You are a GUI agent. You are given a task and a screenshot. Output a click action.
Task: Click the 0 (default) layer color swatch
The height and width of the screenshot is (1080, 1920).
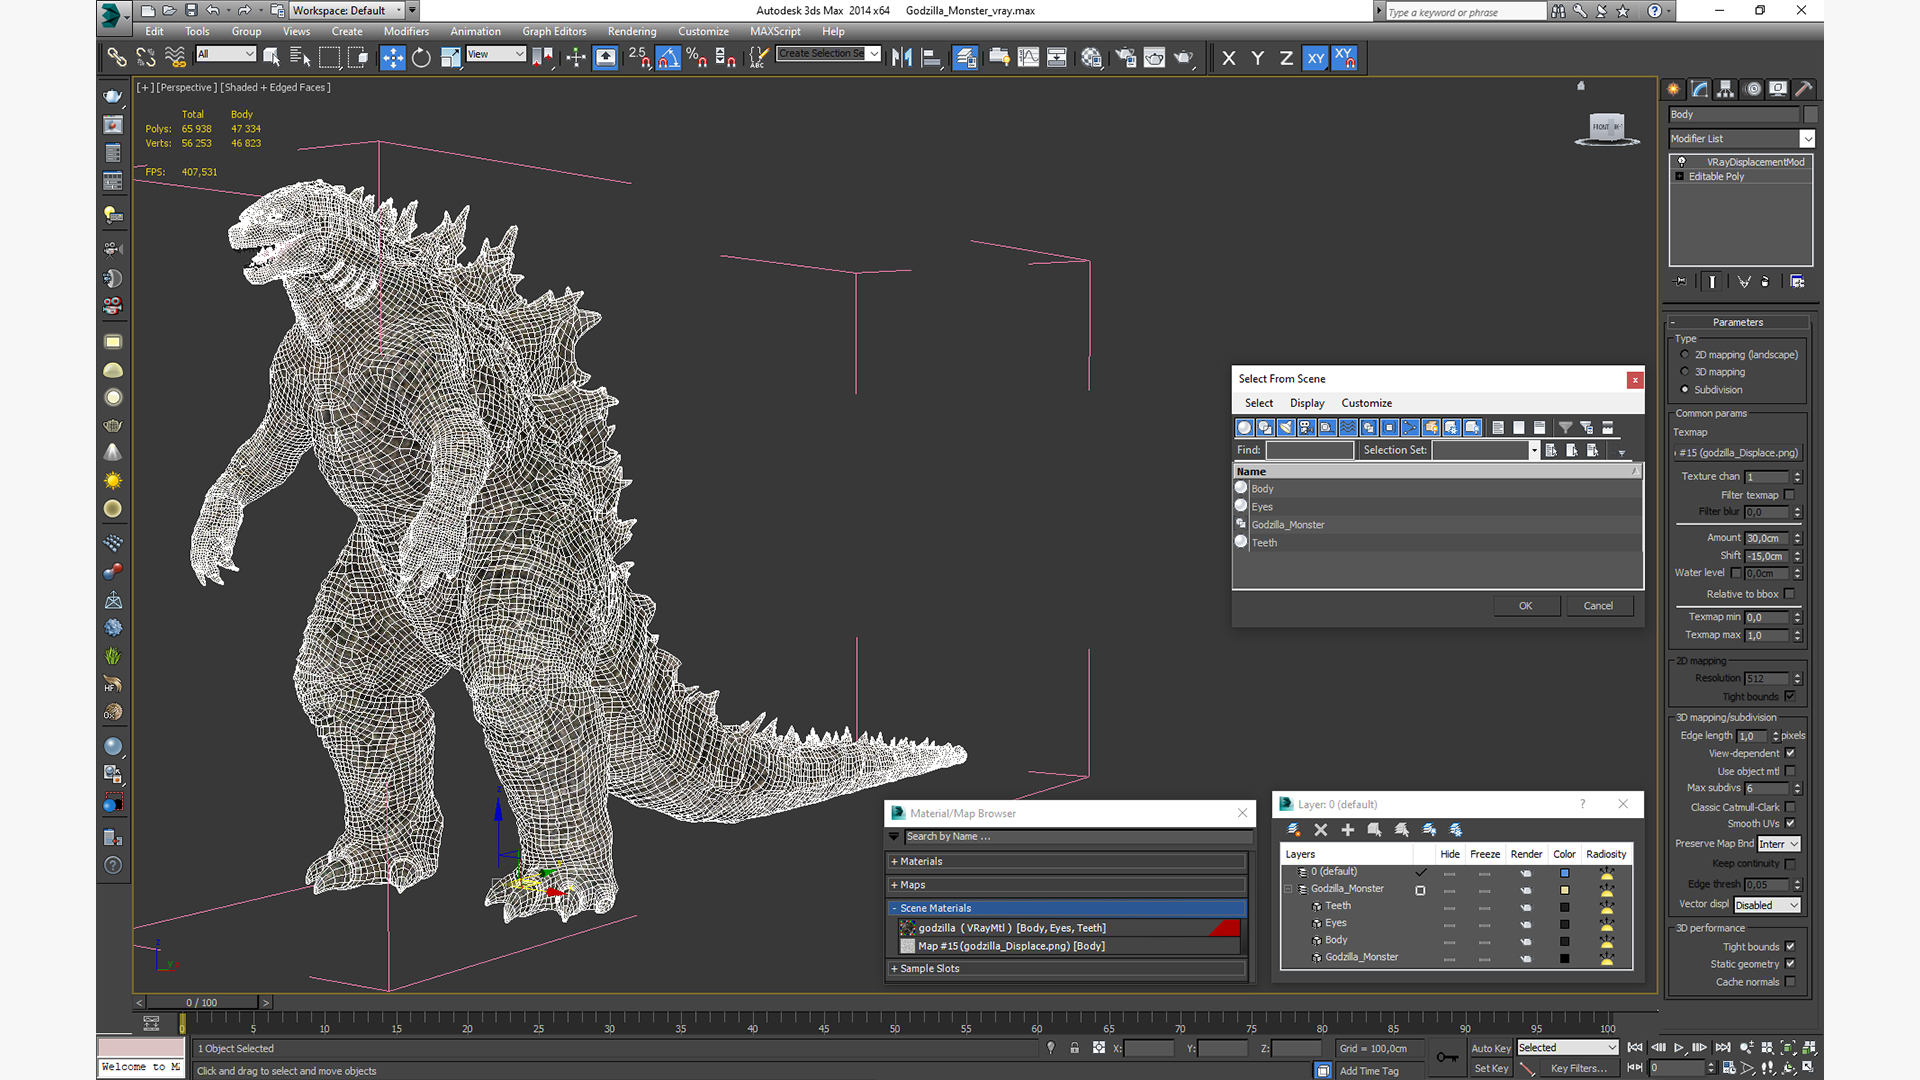[1564, 873]
